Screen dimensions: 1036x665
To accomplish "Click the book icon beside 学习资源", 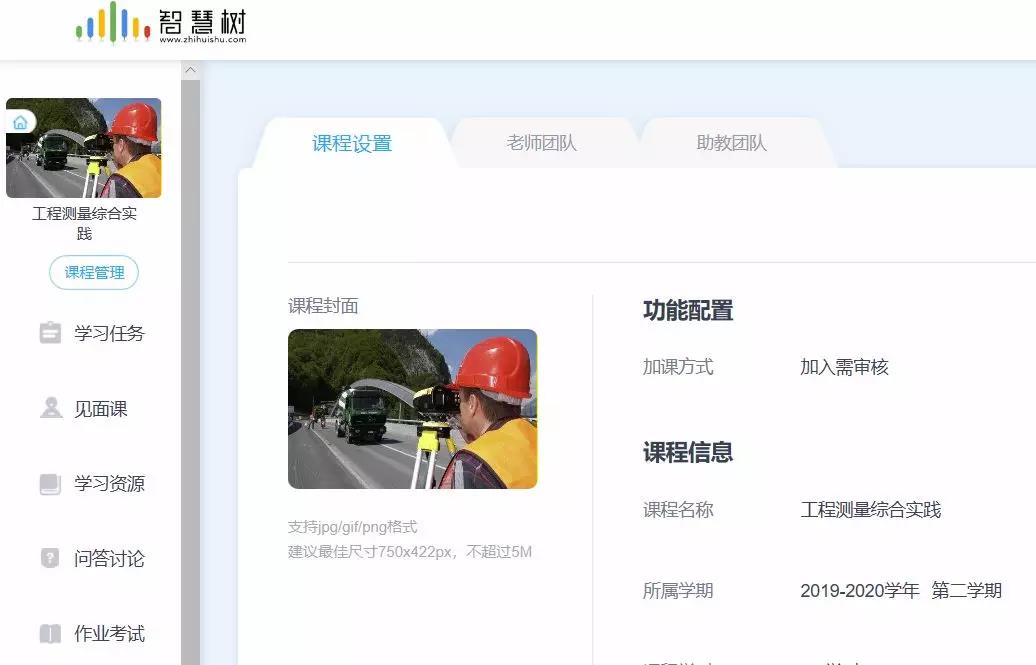I will 50,484.
